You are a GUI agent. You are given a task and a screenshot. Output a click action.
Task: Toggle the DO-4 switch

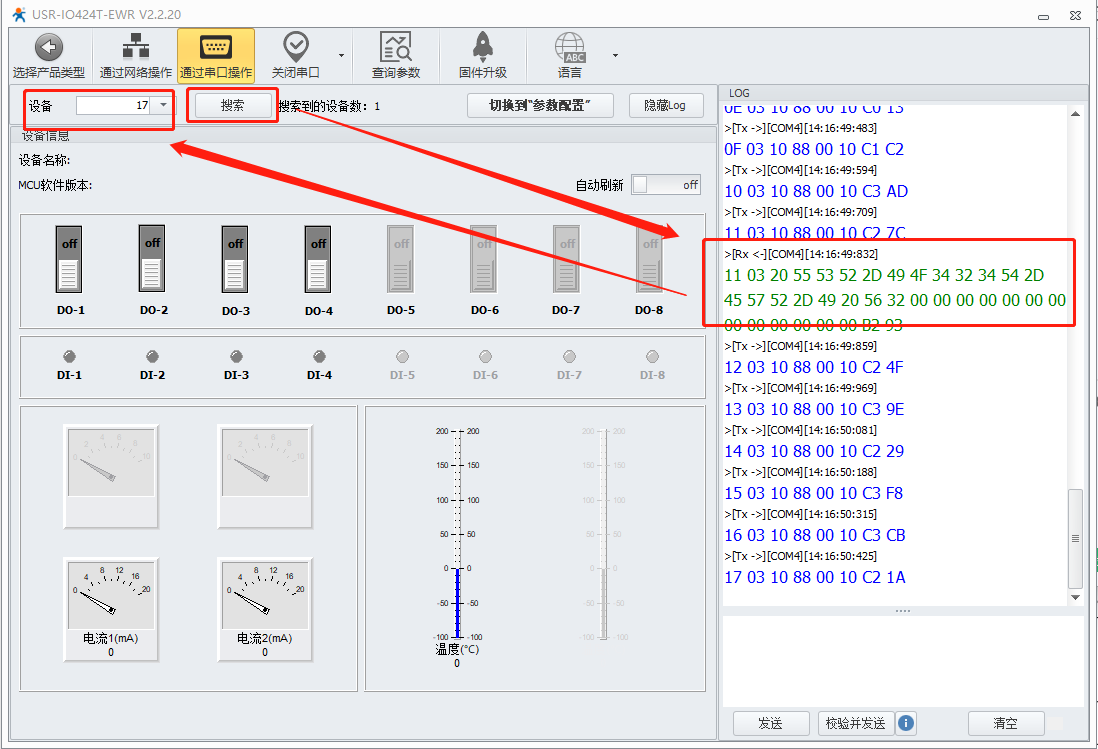click(318, 259)
